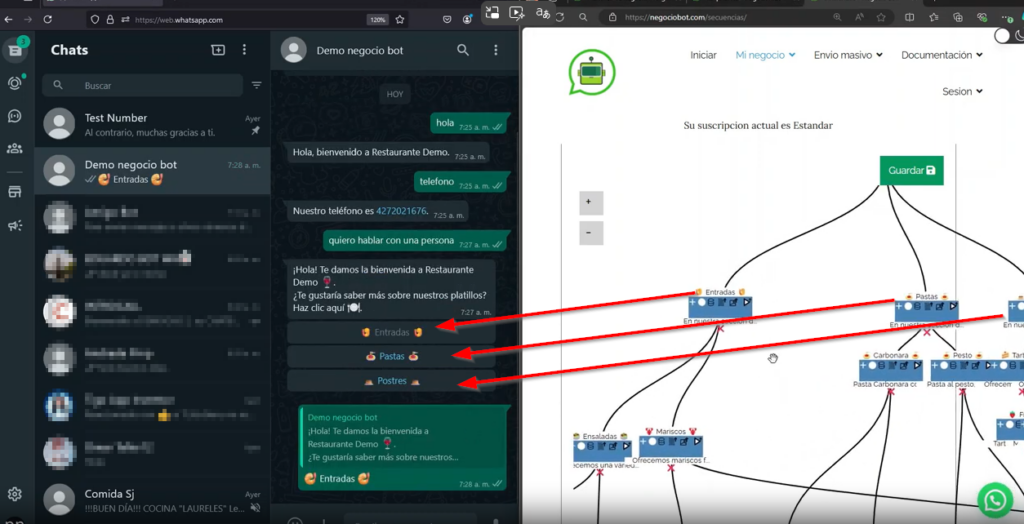This screenshot has height=524, width=1024.
Task: Add a child to the Mariscos node with plus
Action: click(x=644, y=442)
